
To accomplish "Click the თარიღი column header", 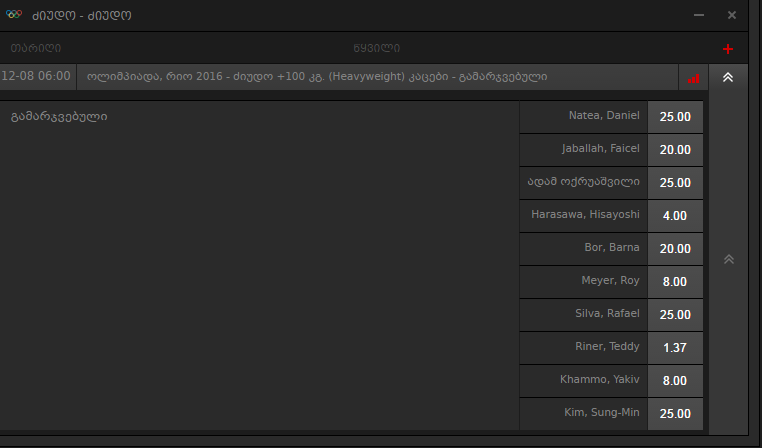I will click(36, 48).
